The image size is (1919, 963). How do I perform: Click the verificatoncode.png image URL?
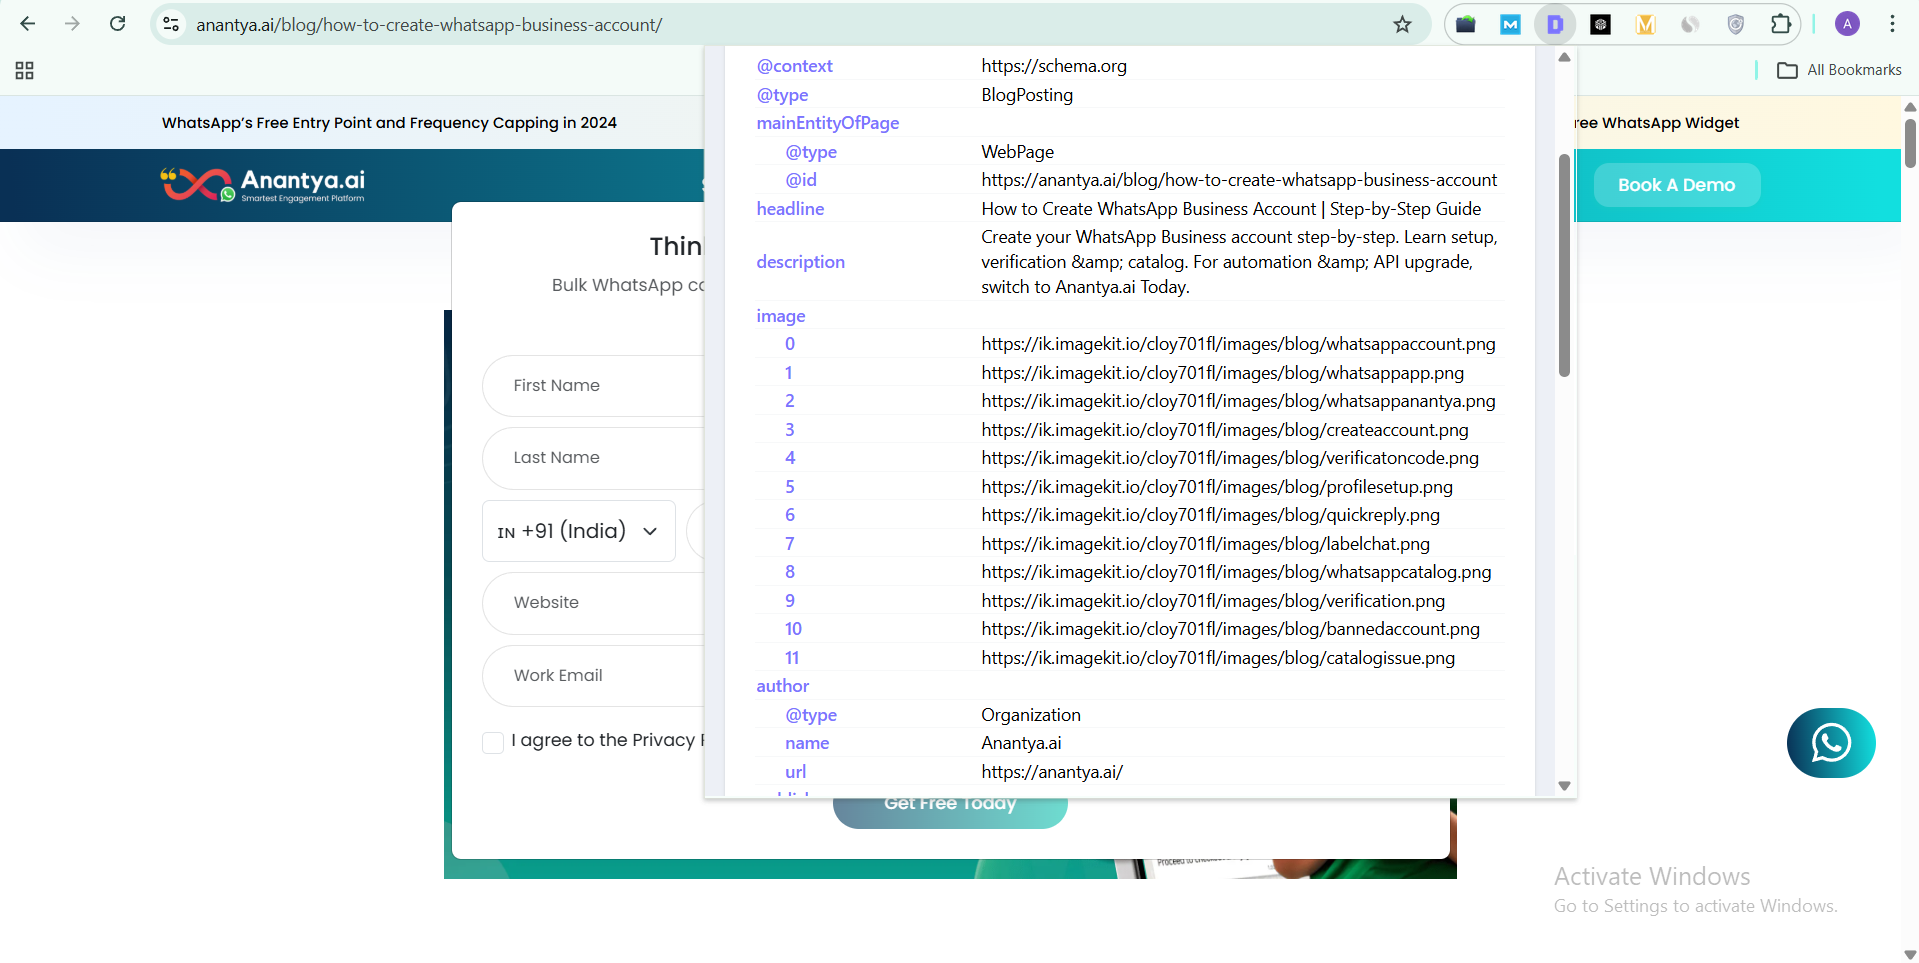coord(1230,458)
